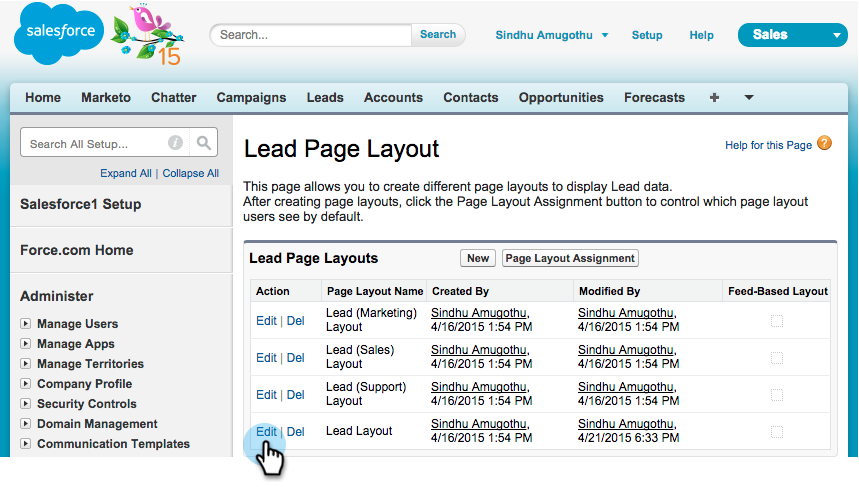Image resolution: width=859 pixels, height=487 pixels.
Task: Click Help for this Page link
Action: click(x=768, y=145)
